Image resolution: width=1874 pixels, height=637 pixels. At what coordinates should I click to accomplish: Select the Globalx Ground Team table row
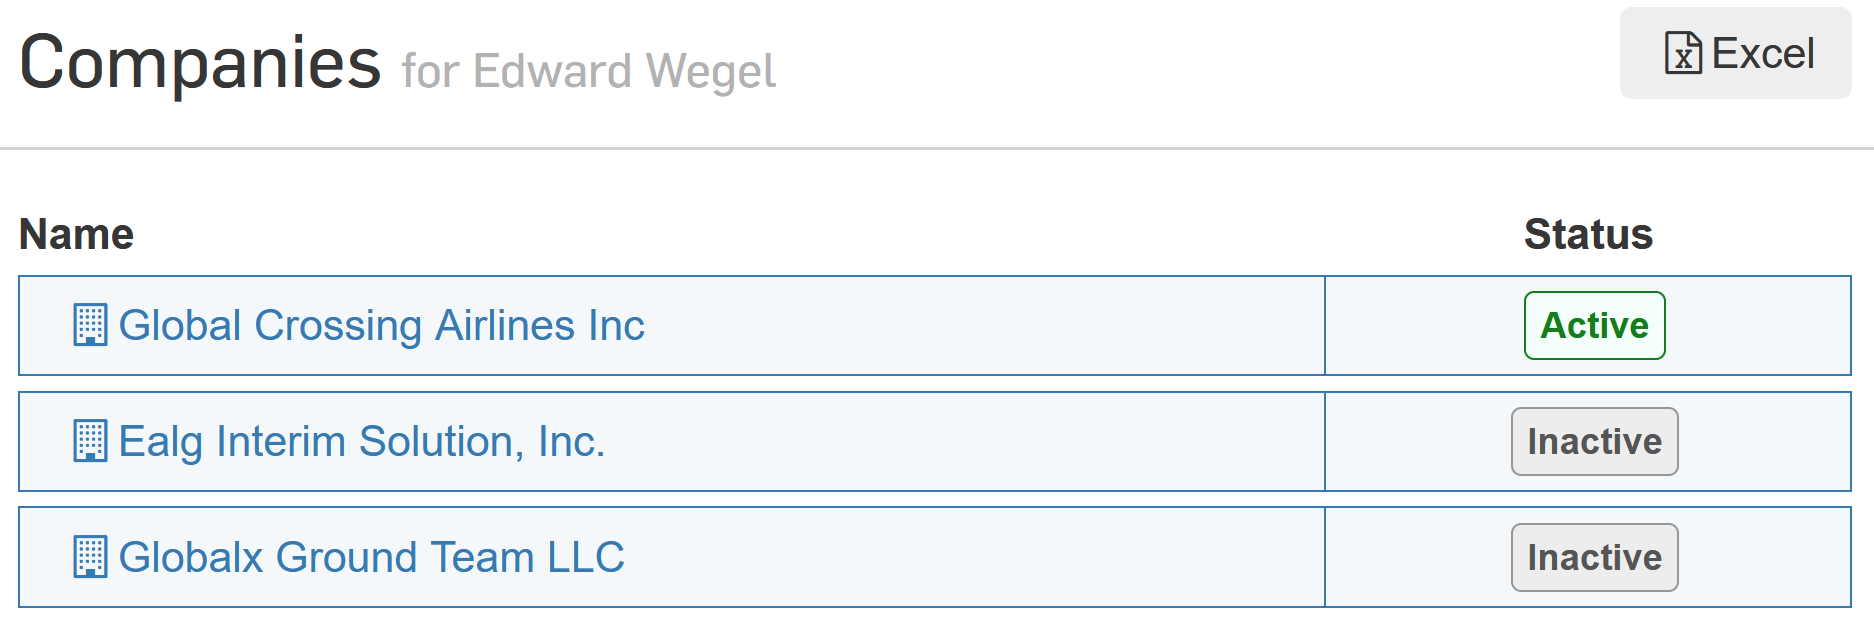click(935, 558)
